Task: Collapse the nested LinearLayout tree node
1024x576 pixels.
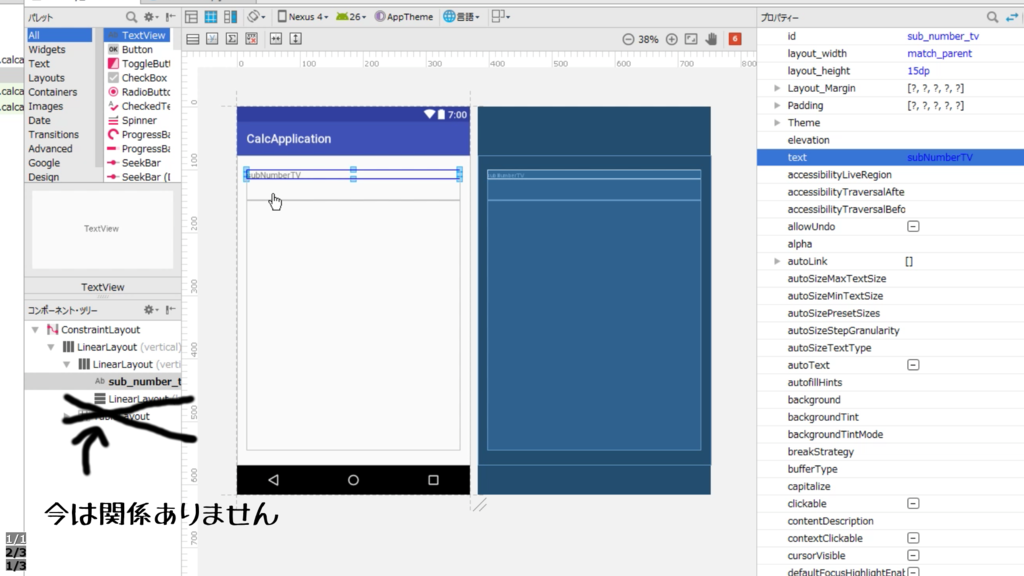Action: pyautogui.click(x=67, y=364)
